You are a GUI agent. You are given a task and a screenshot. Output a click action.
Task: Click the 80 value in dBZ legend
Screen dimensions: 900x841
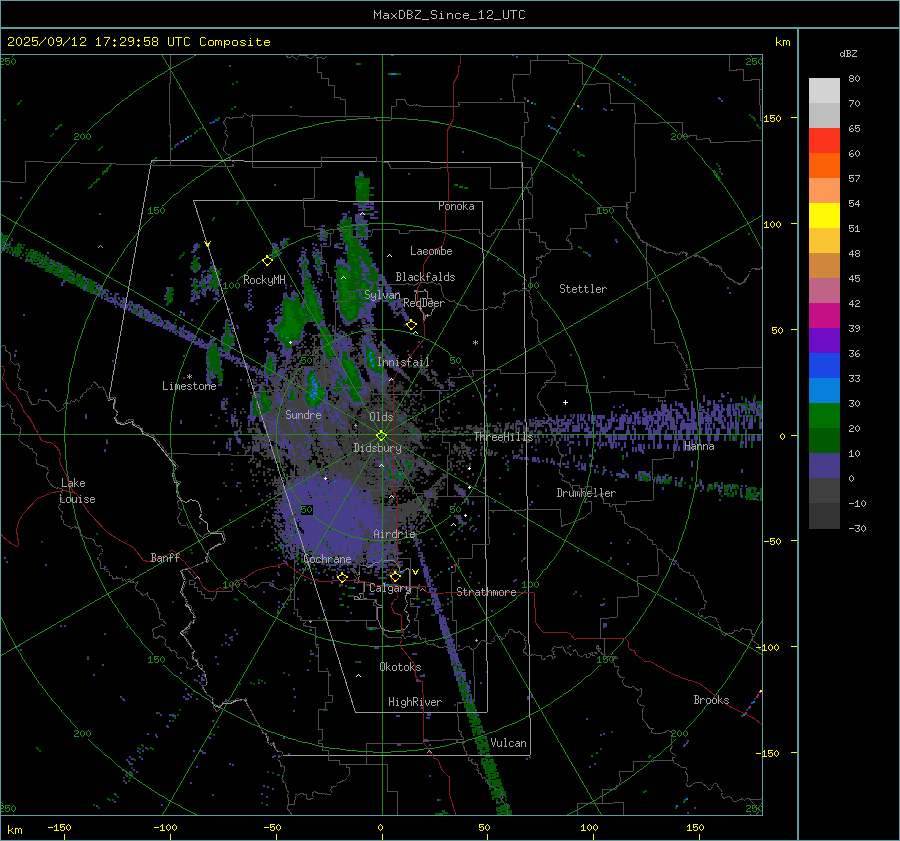pos(854,79)
